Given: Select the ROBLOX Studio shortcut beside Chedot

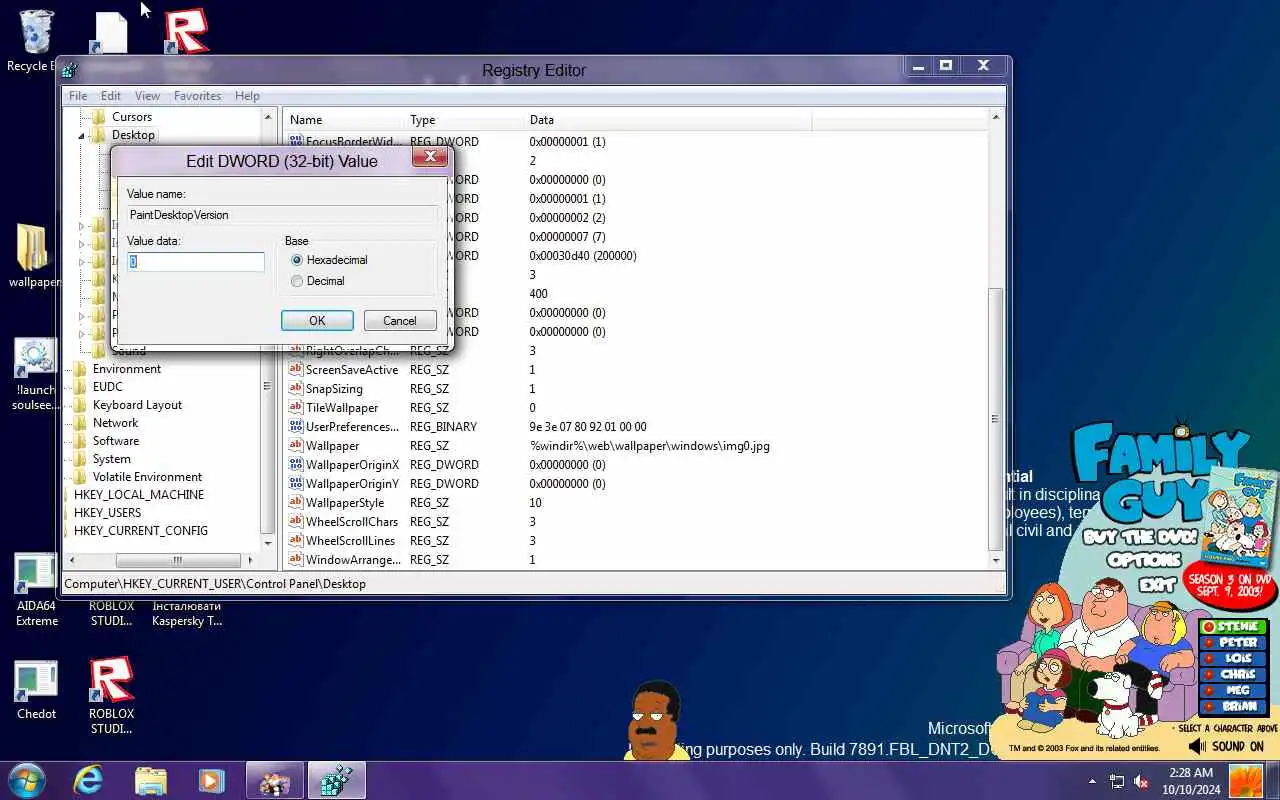Looking at the screenshot, I should (x=111, y=695).
